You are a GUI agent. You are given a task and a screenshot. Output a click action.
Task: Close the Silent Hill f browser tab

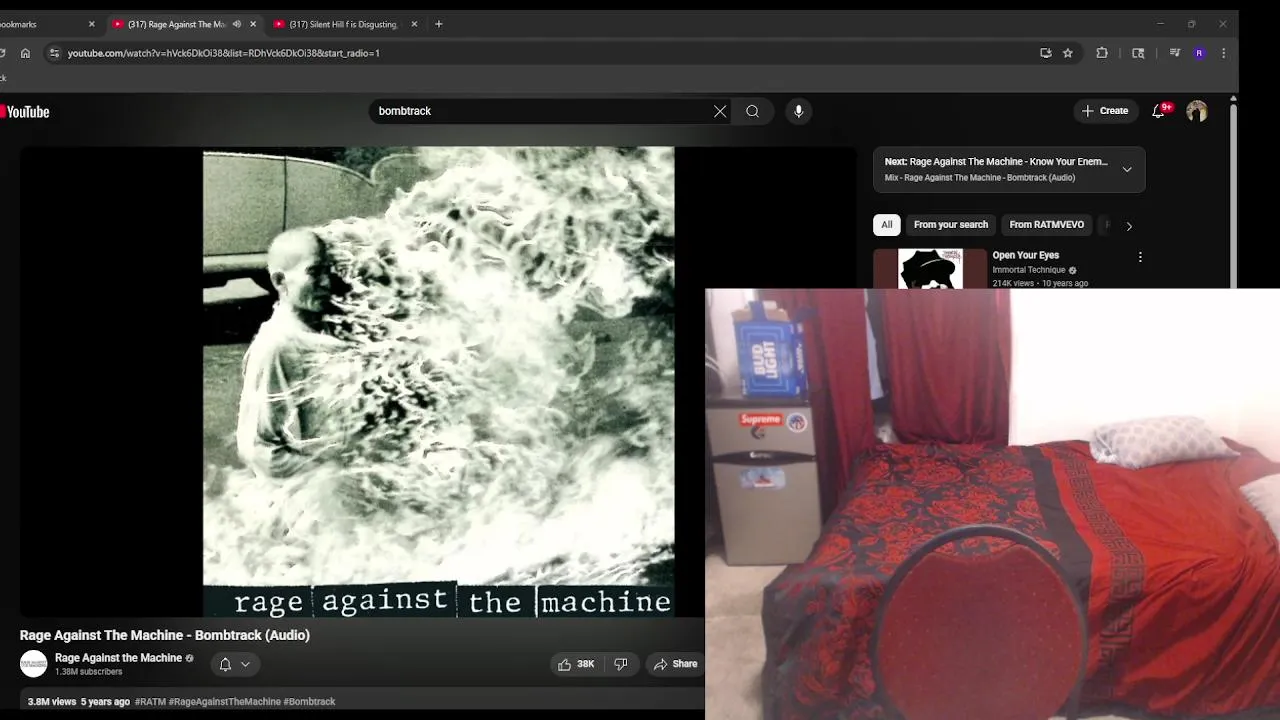[x=414, y=24]
